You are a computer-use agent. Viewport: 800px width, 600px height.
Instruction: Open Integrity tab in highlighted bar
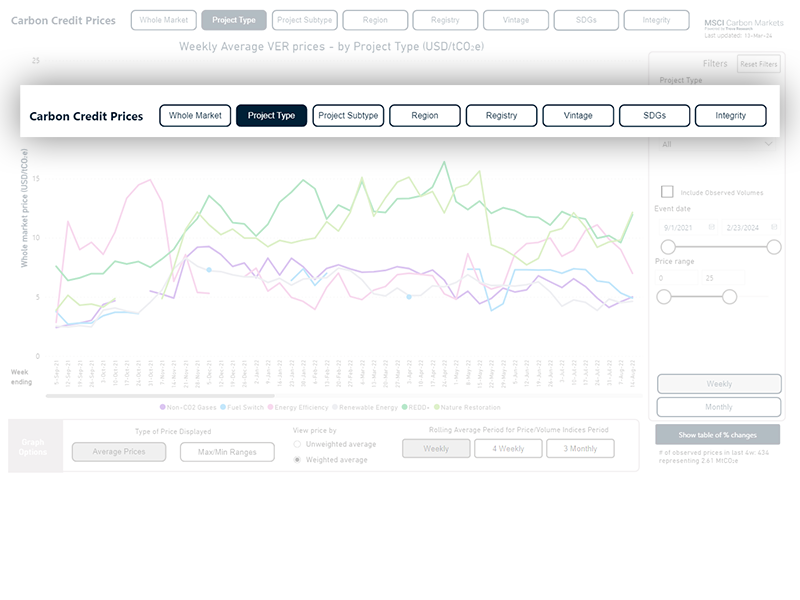coord(731,116)
